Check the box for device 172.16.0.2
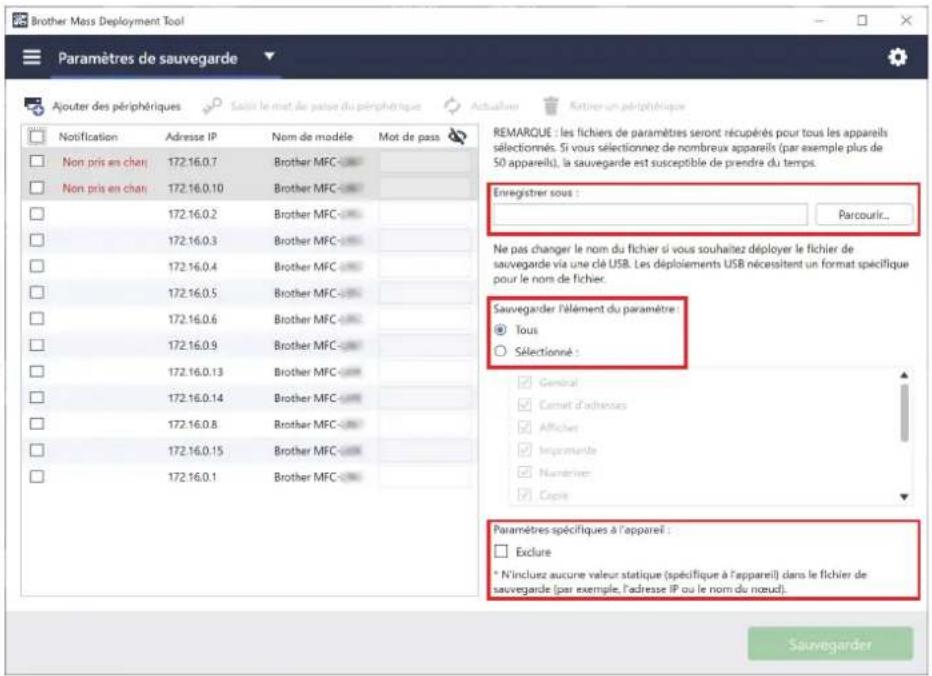932x676 pixels. (x=37, y=214)
